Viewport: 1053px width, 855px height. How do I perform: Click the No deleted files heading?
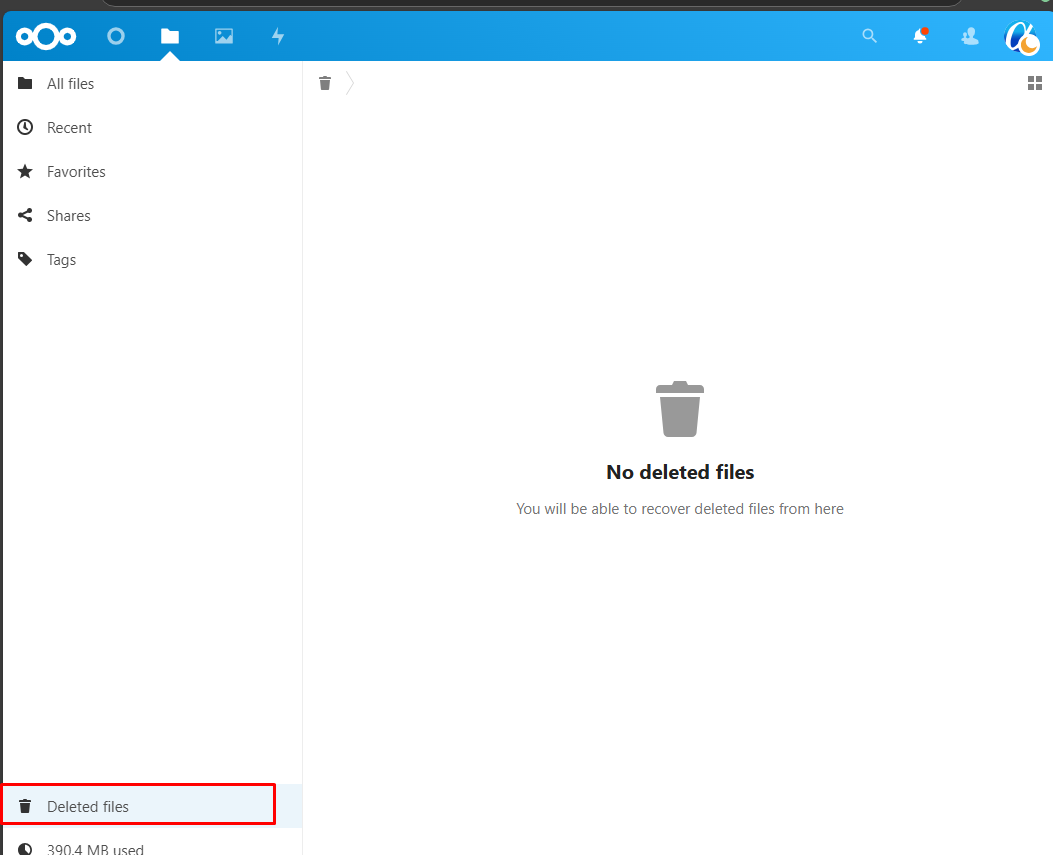click(680, 472)
